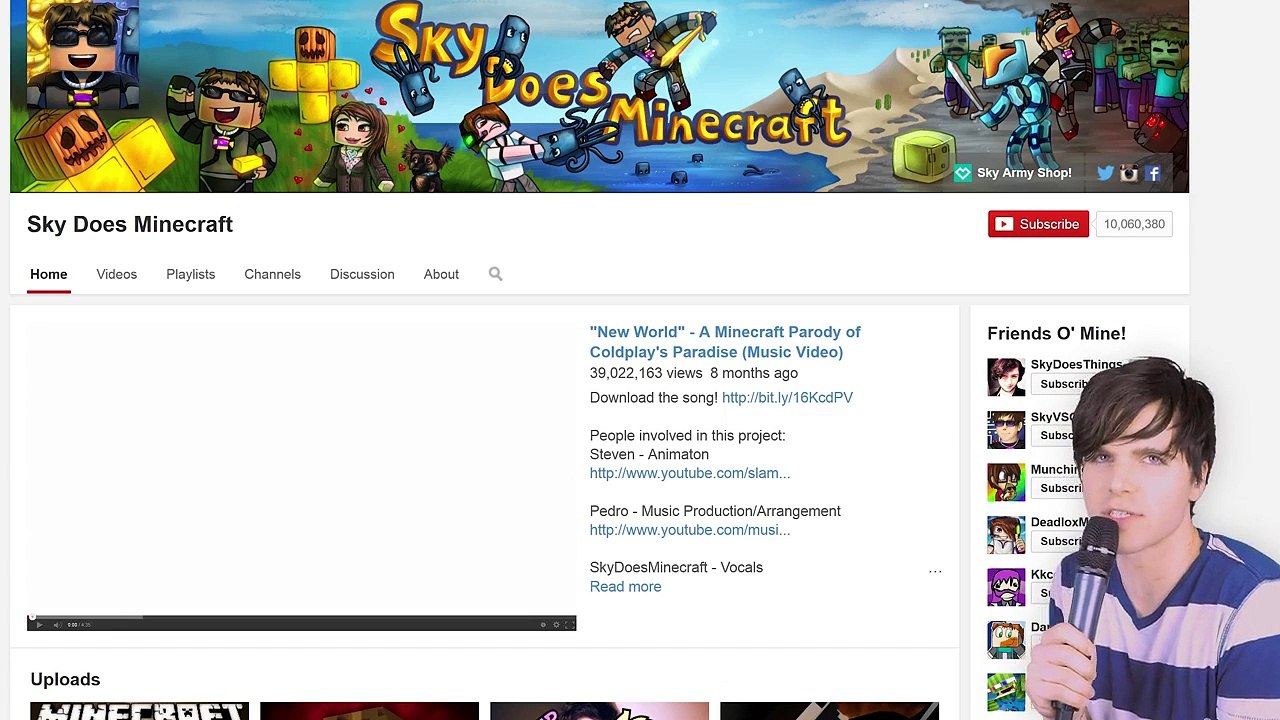Play the featured video
The width and height of the screenshot is (1280, 720).
tap(39, 624)
